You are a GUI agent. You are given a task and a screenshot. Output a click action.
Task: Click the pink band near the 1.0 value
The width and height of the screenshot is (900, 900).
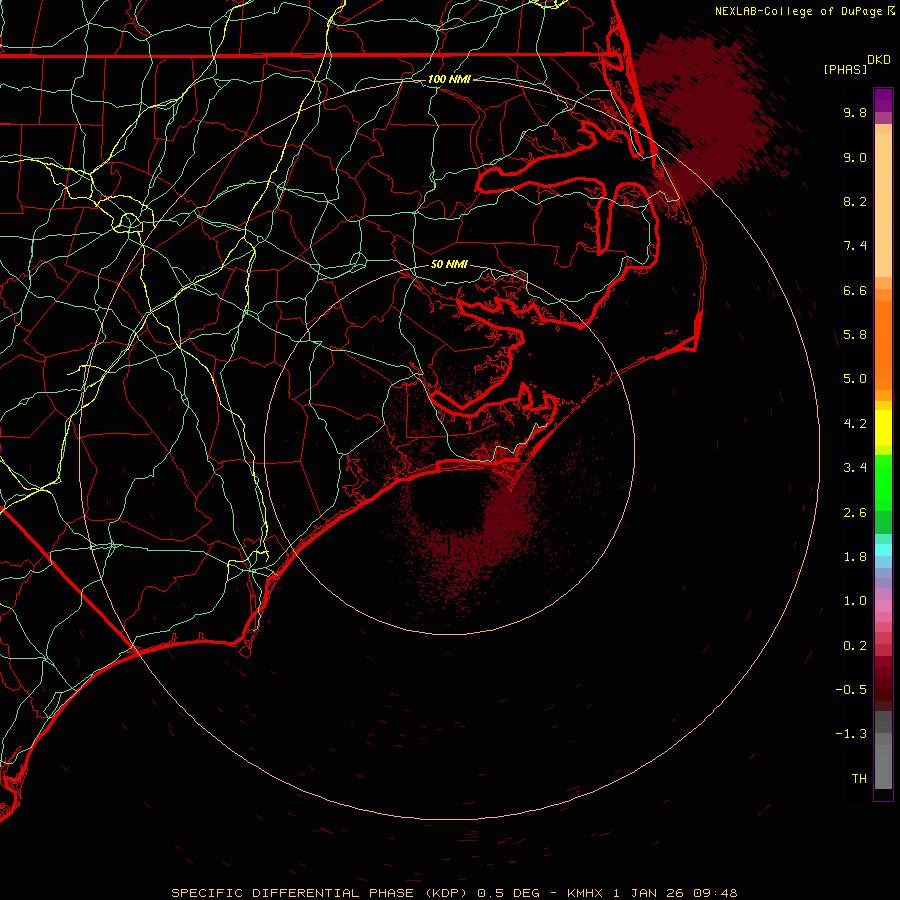[883, 606]
